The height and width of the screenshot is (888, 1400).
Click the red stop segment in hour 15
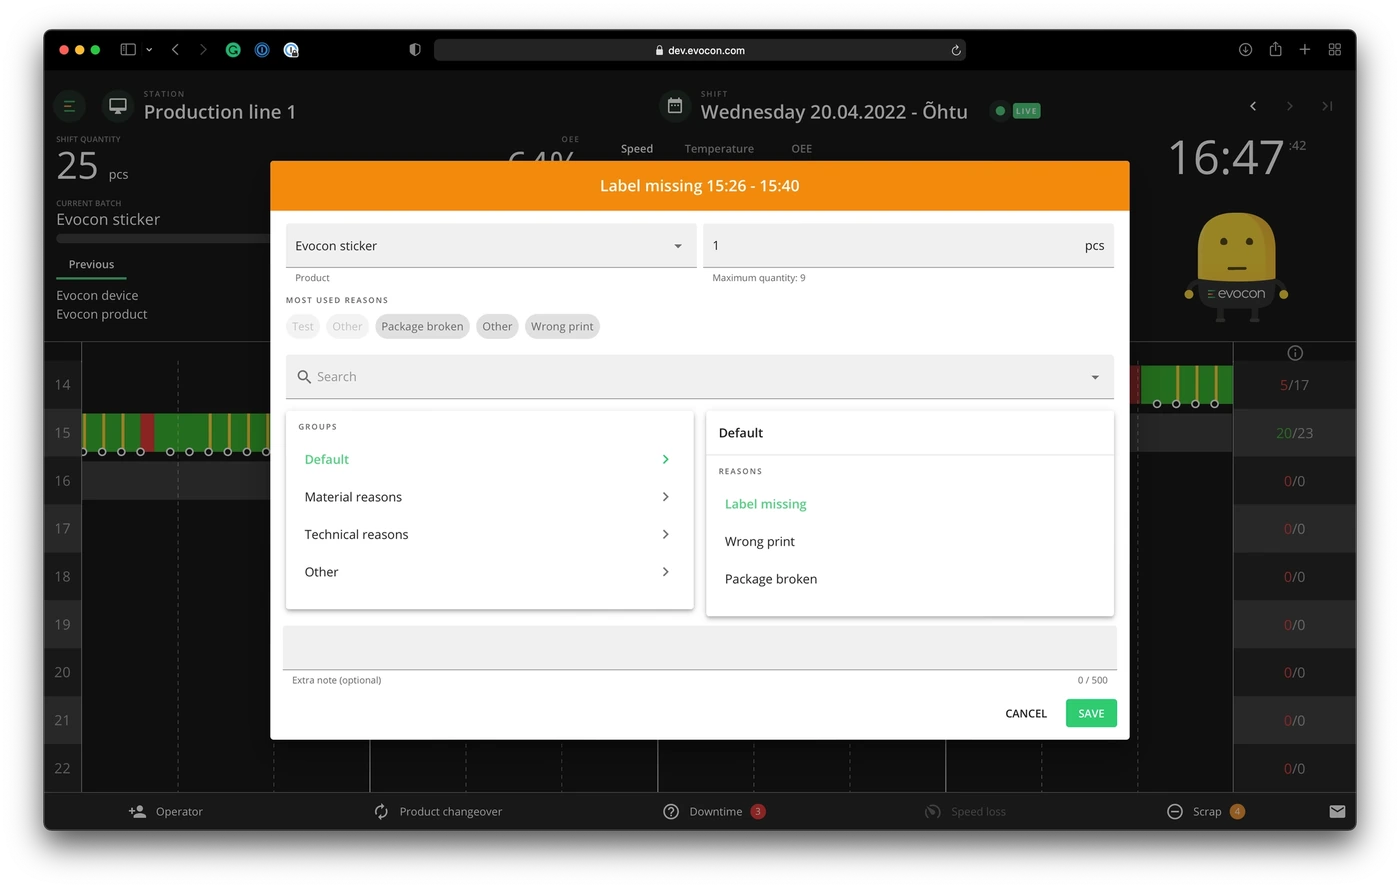click(148, 432)
